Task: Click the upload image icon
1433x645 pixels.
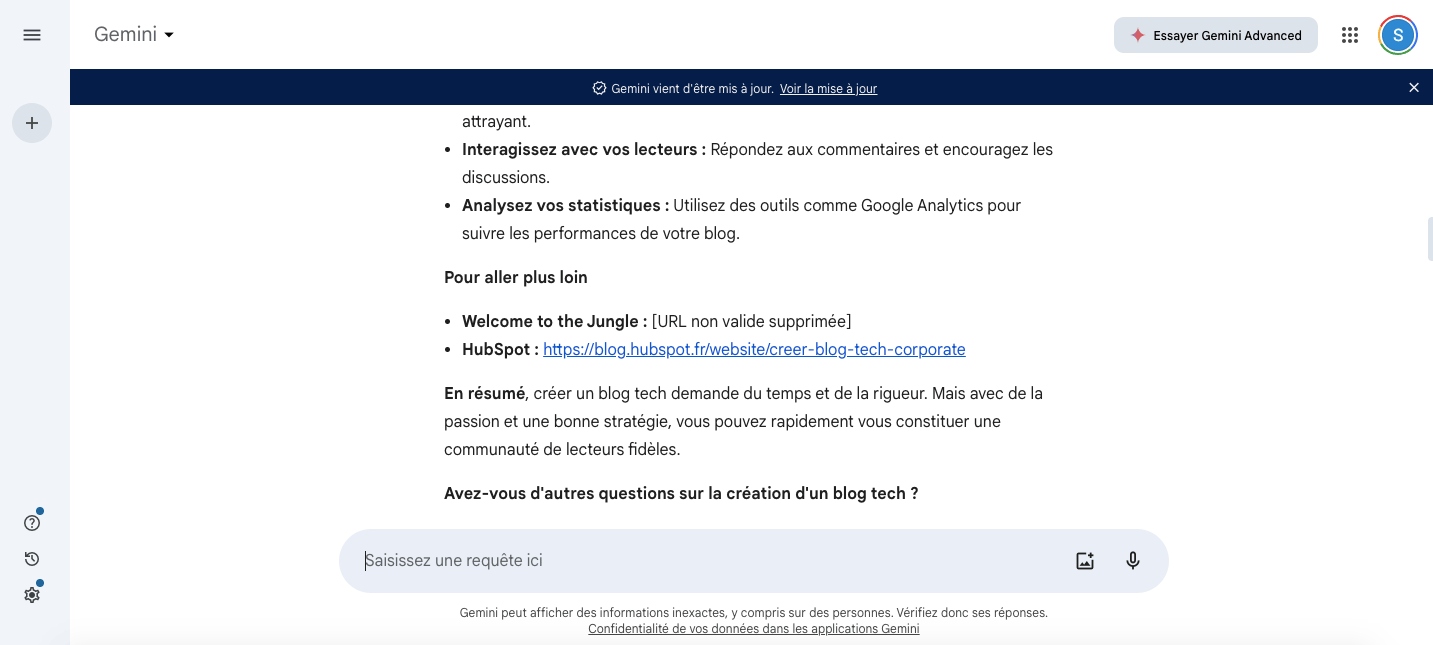Action: pyautogui.click(x=1085, y=561)
